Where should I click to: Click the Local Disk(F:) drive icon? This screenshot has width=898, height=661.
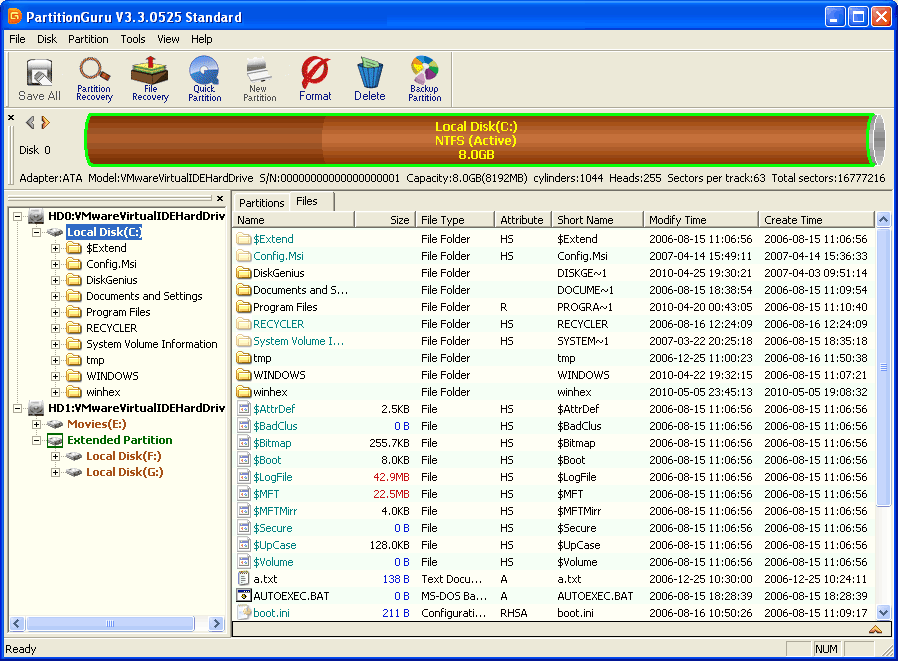[x=74, y=456]
